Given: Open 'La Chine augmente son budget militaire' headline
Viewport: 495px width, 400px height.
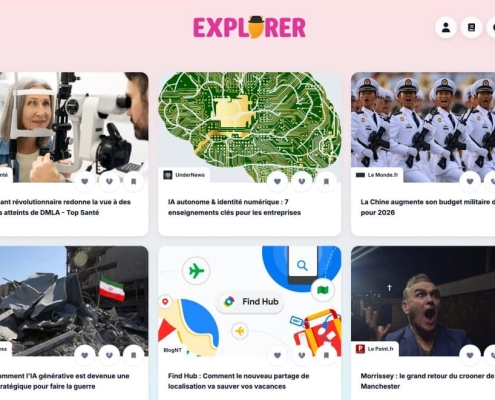Looking at the screenshot, I should 427,207.
